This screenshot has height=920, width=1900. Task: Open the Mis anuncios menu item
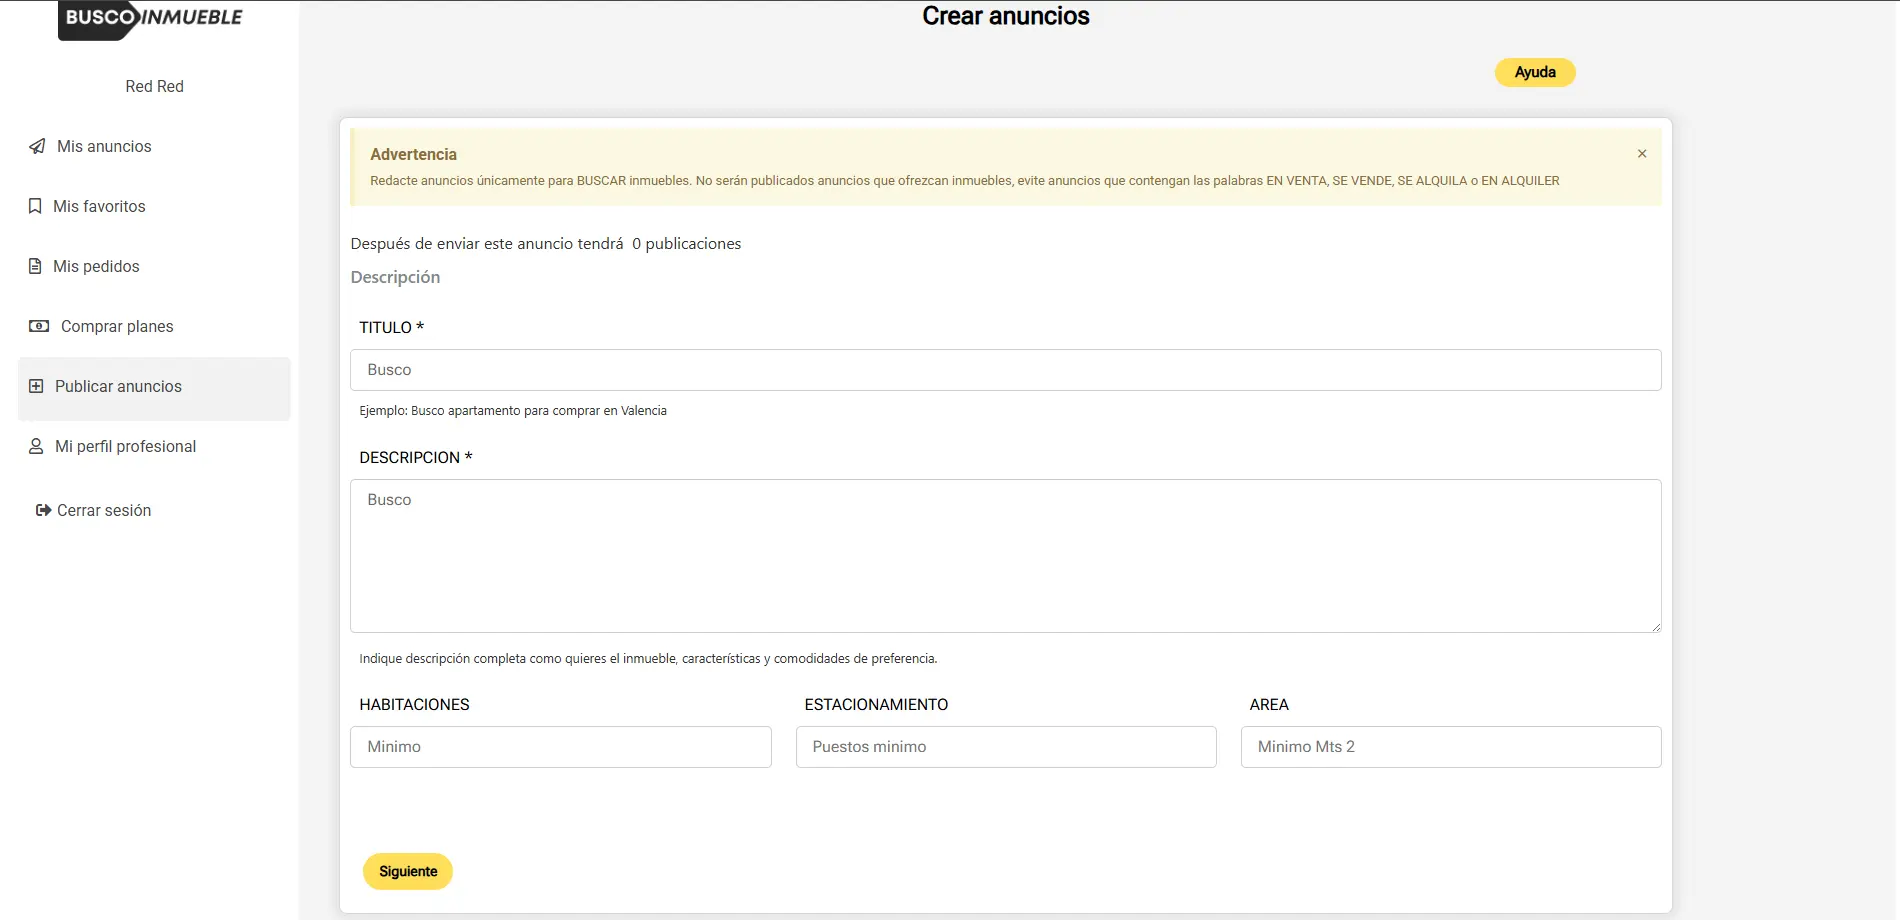click(104, 146)
